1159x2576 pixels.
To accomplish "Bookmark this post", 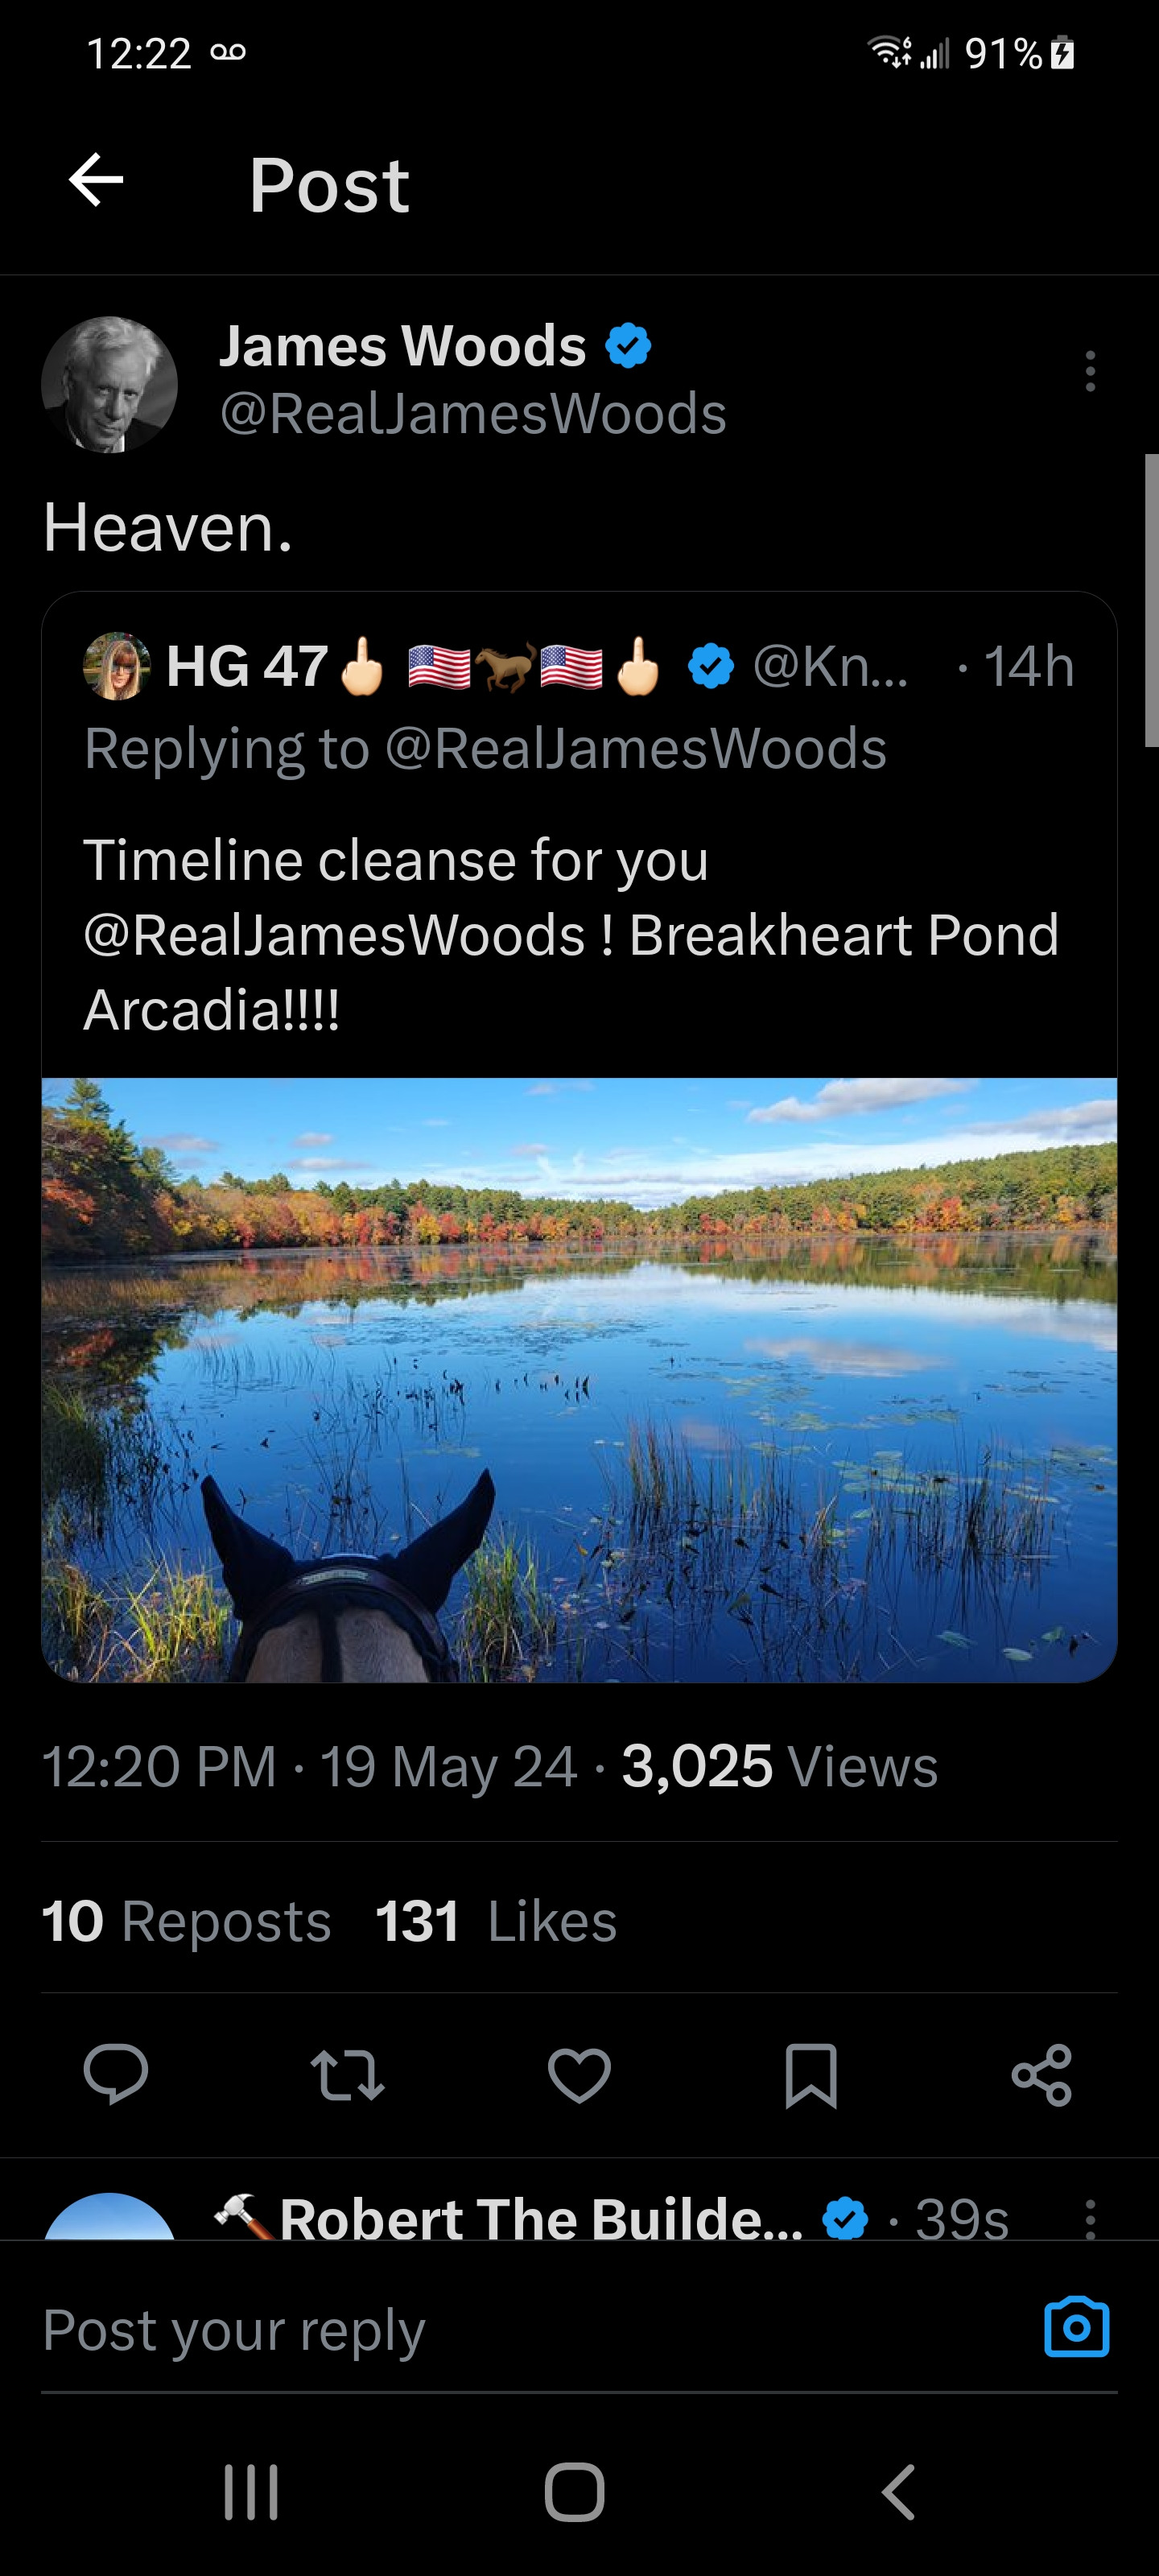I will (x=810, y=2074).
